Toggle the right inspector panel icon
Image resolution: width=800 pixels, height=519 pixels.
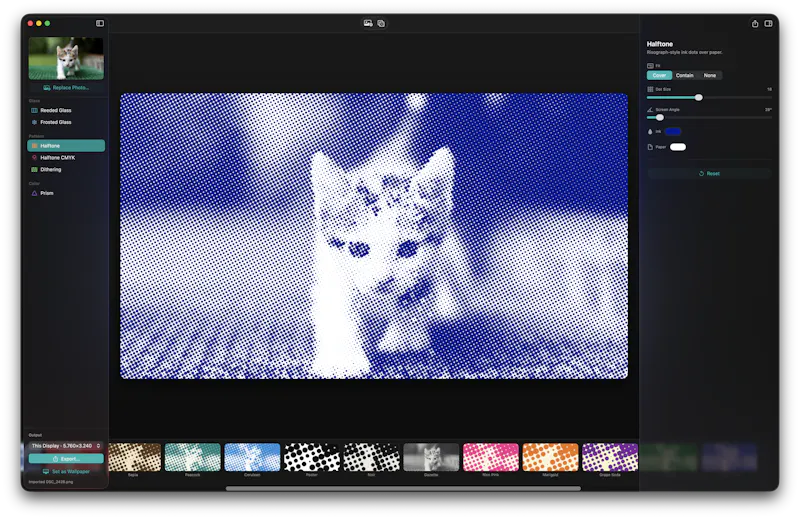point(768,23)
